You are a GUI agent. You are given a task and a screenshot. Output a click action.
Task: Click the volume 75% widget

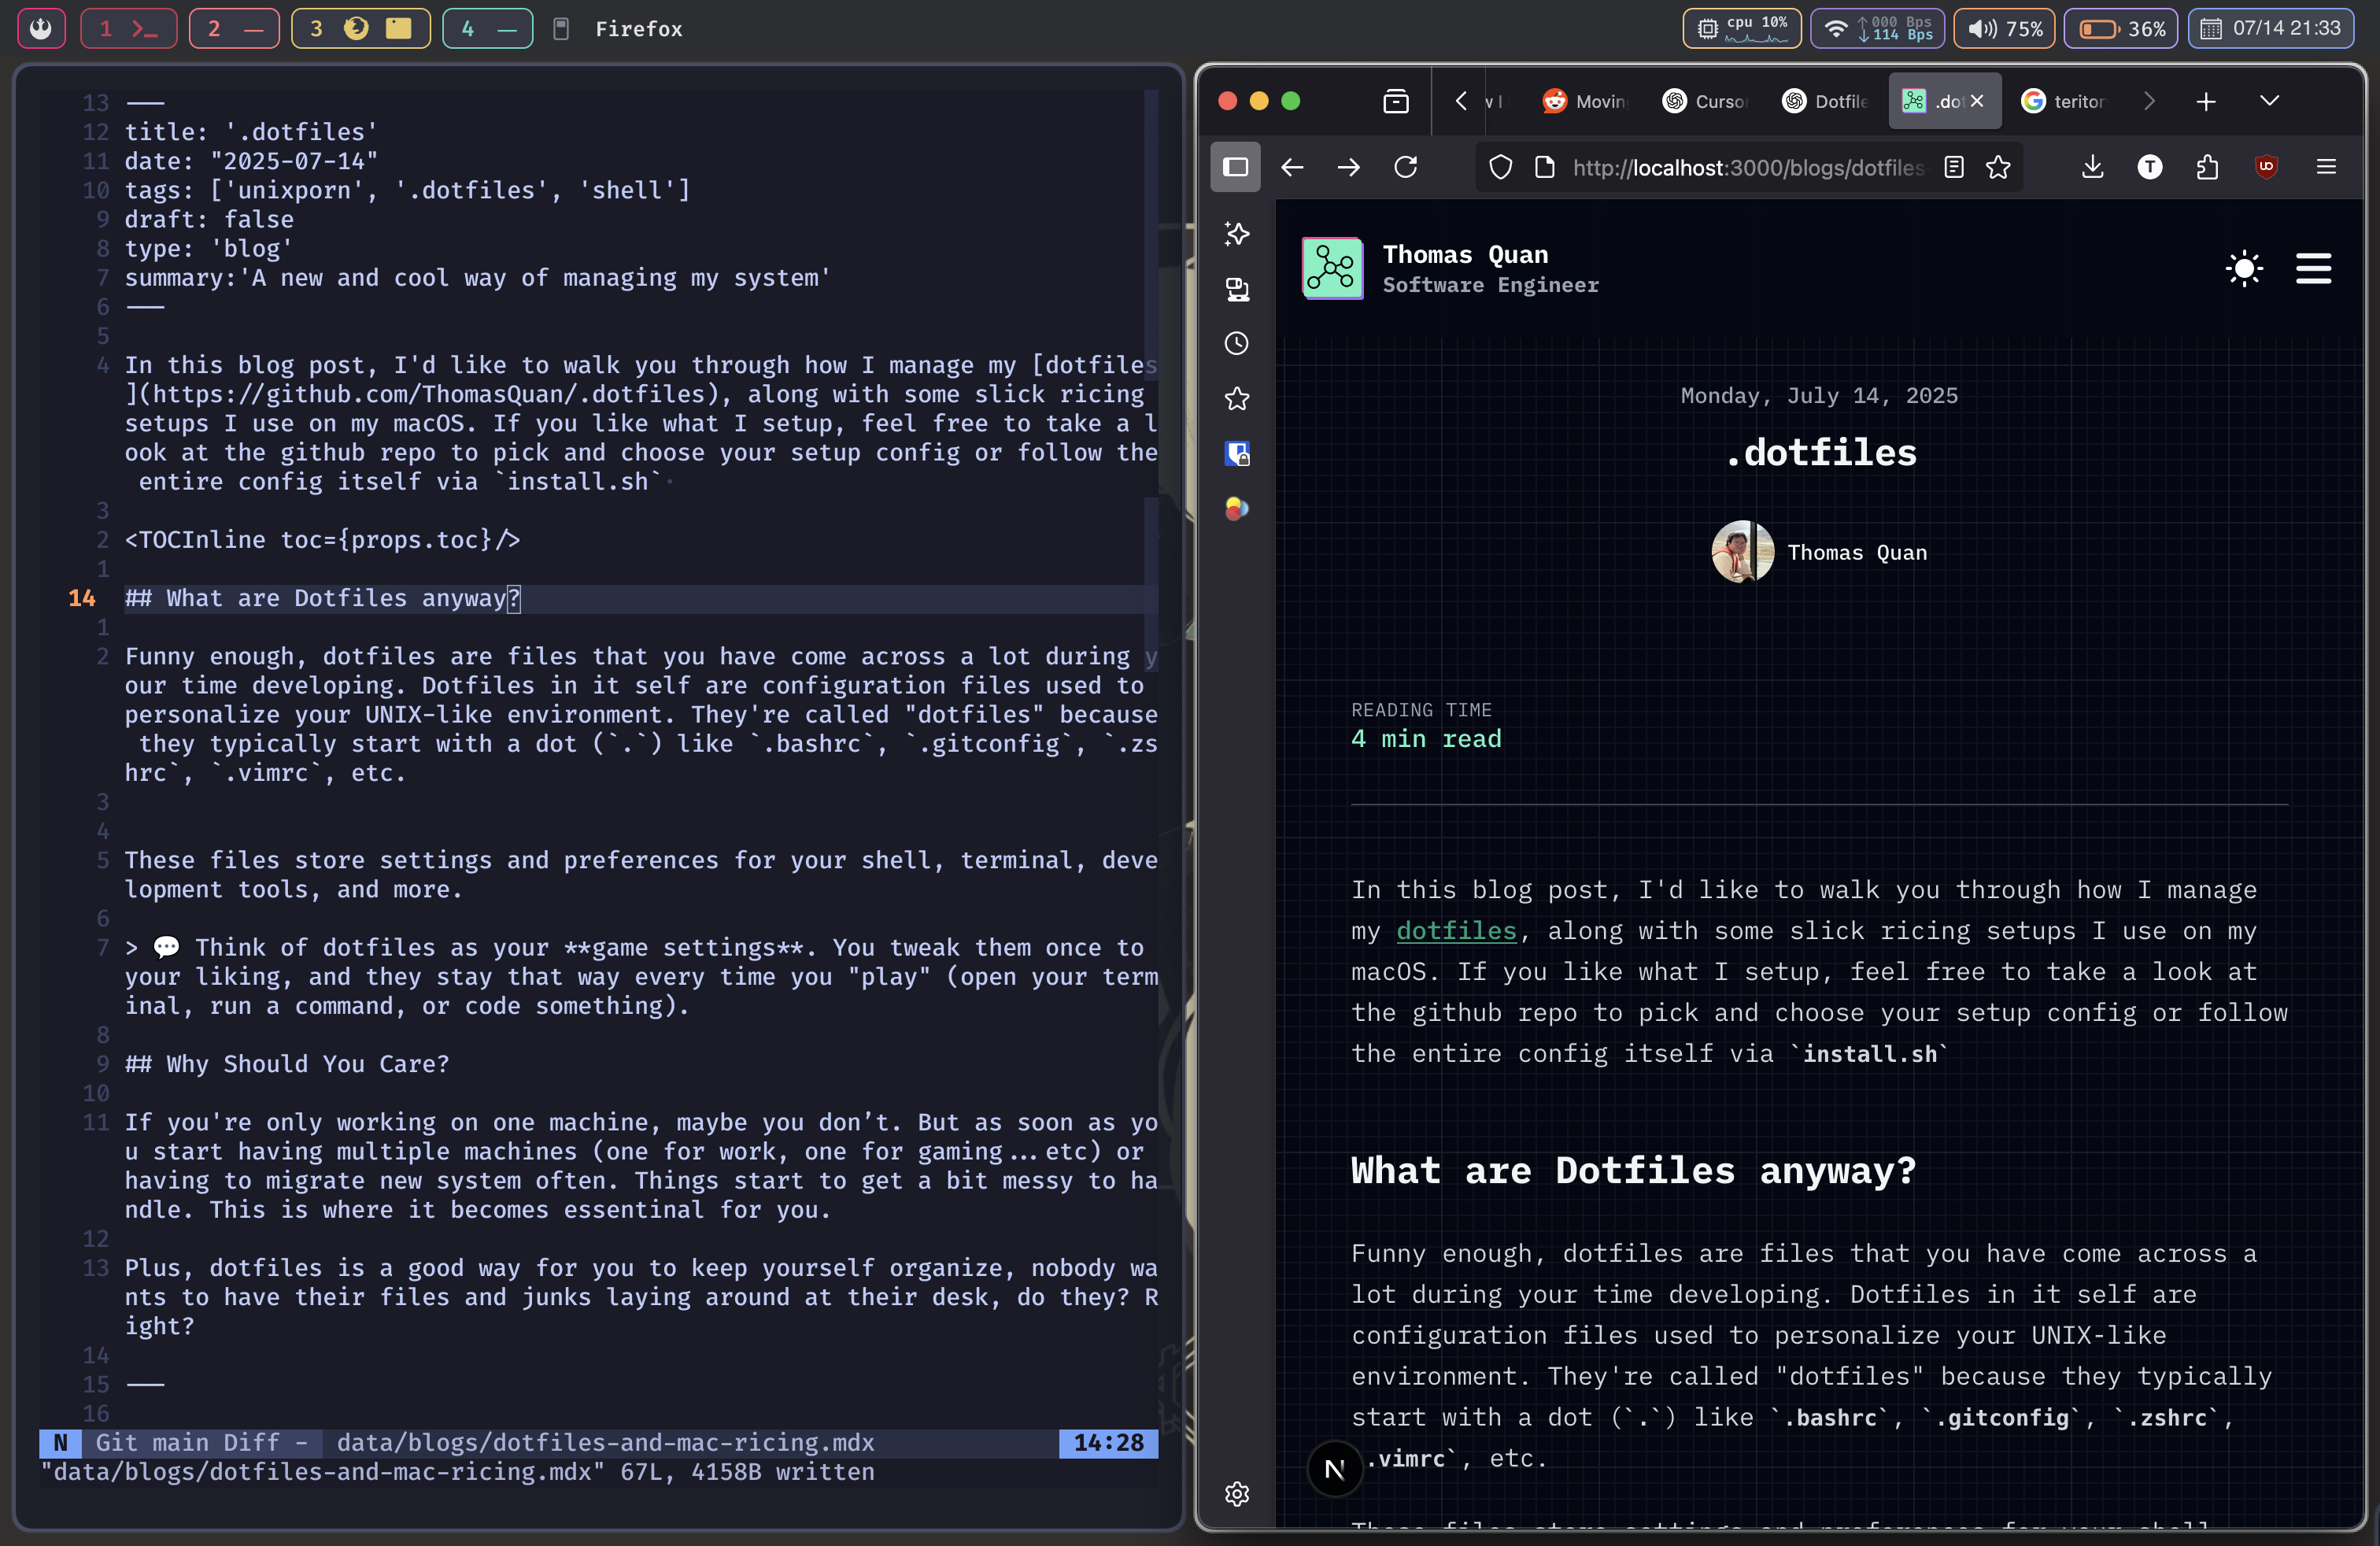[2004, 28]
